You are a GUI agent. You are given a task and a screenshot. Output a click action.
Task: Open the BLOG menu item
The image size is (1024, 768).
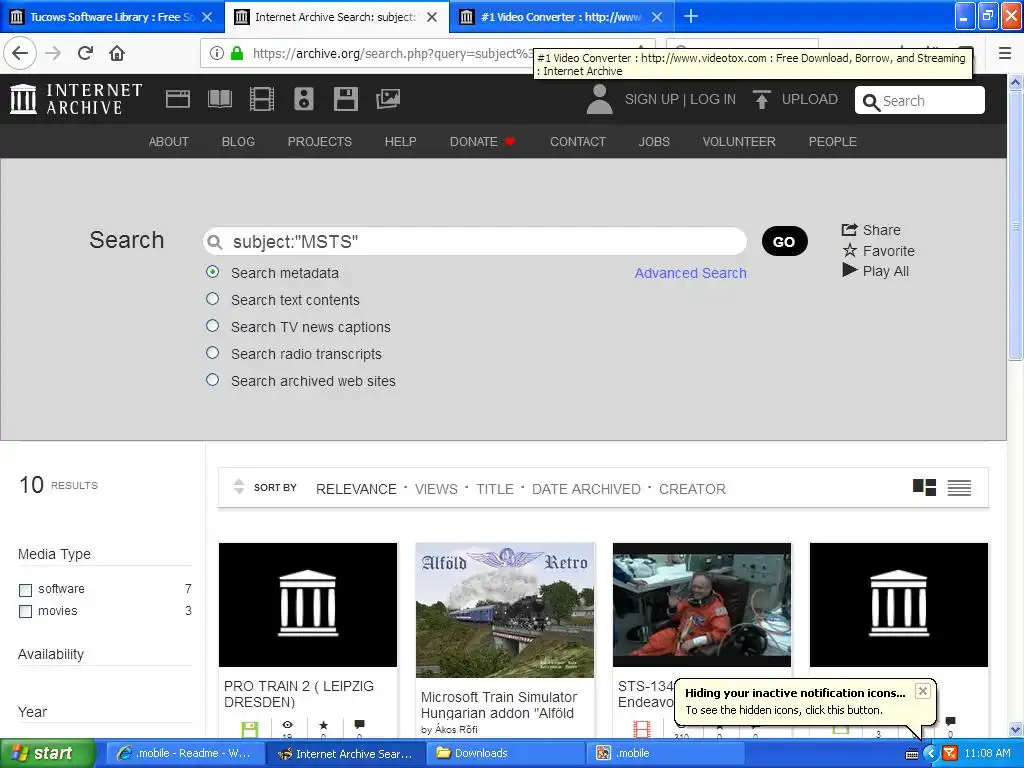(x=238, y=142)
